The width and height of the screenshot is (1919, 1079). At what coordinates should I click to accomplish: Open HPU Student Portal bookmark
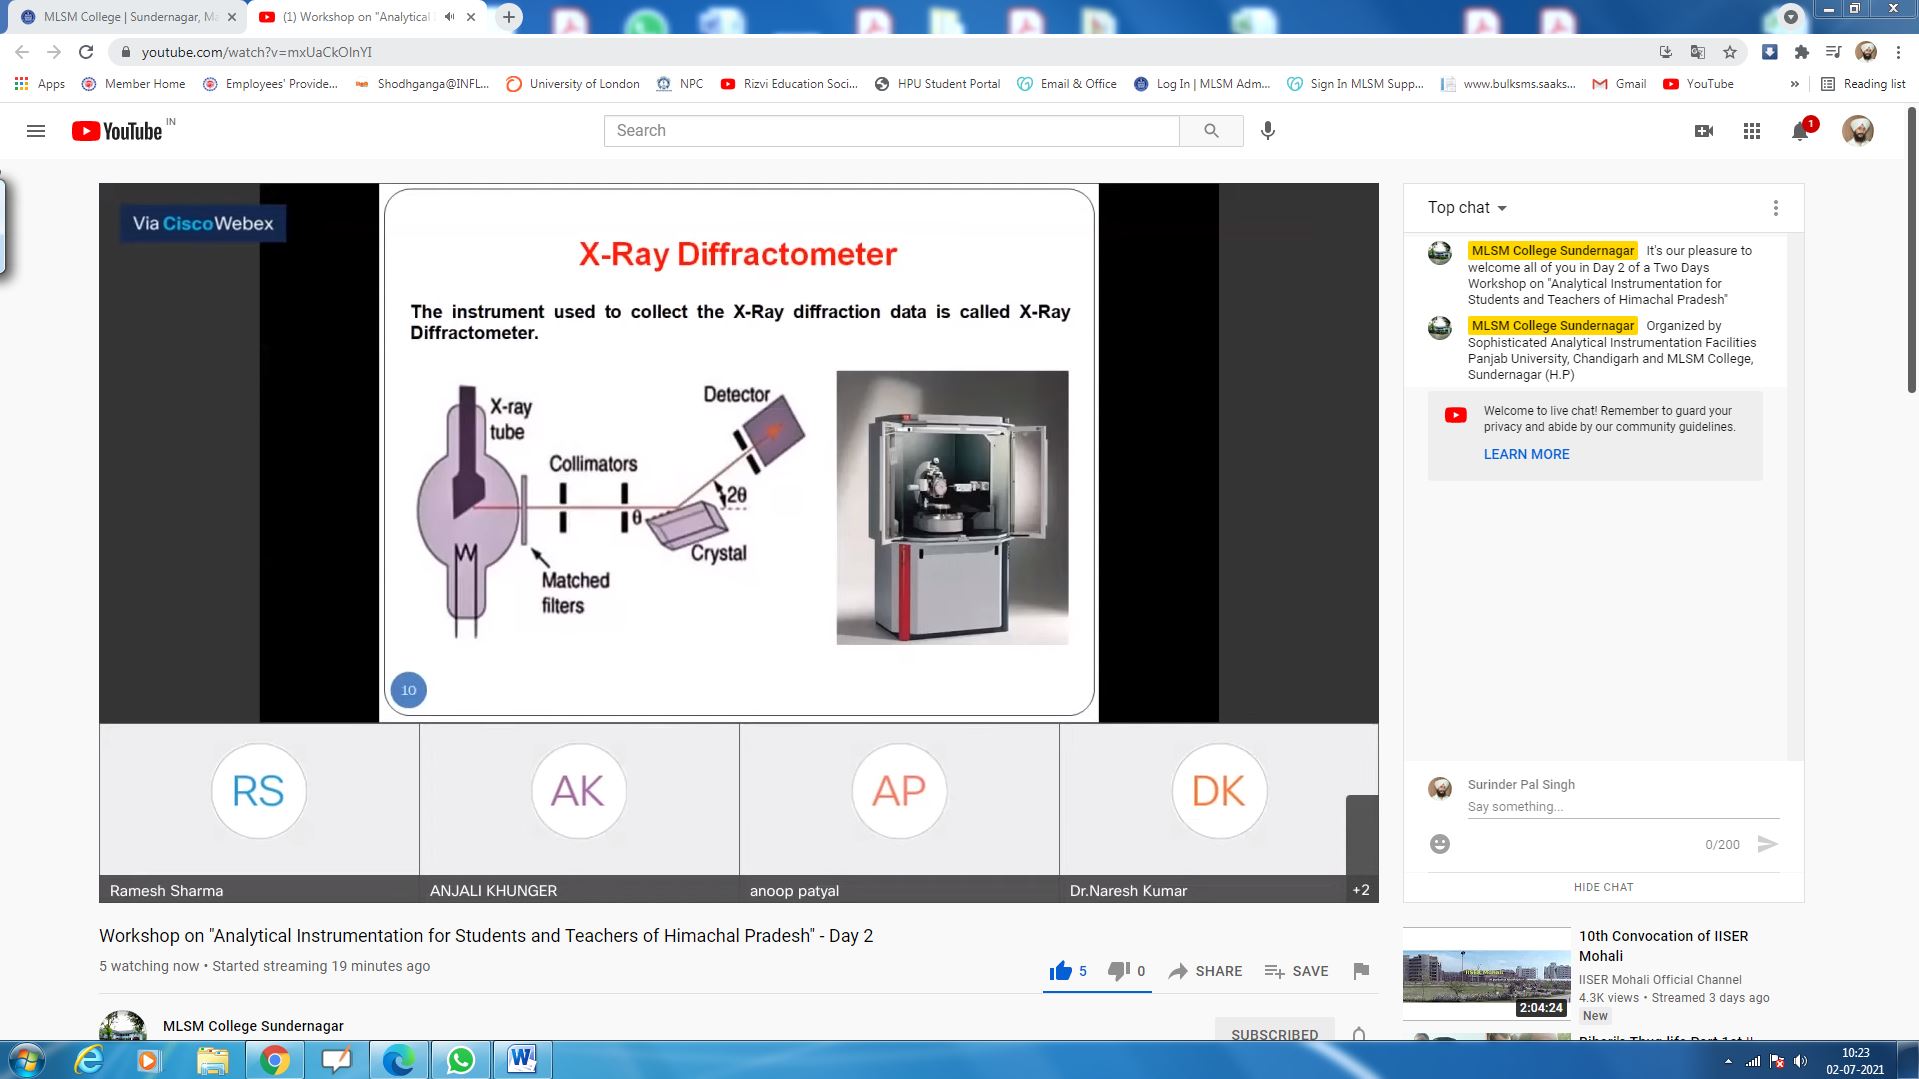coord(937,84)
